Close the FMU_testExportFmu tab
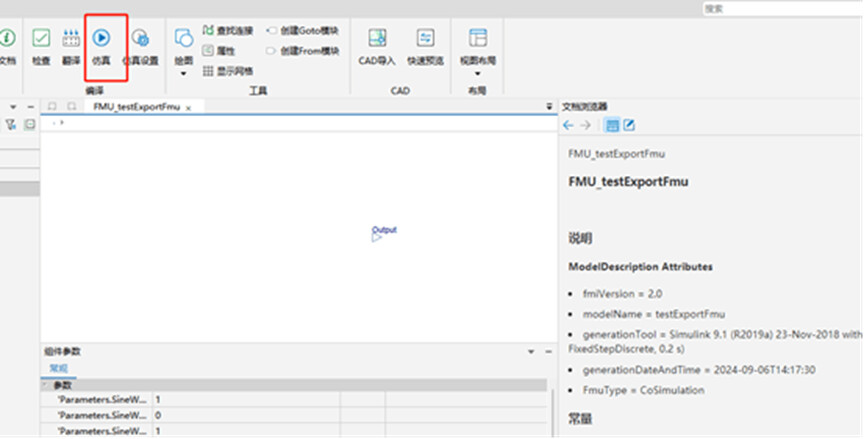The height and width of the screenshot is (439, 864). point(188,108)
